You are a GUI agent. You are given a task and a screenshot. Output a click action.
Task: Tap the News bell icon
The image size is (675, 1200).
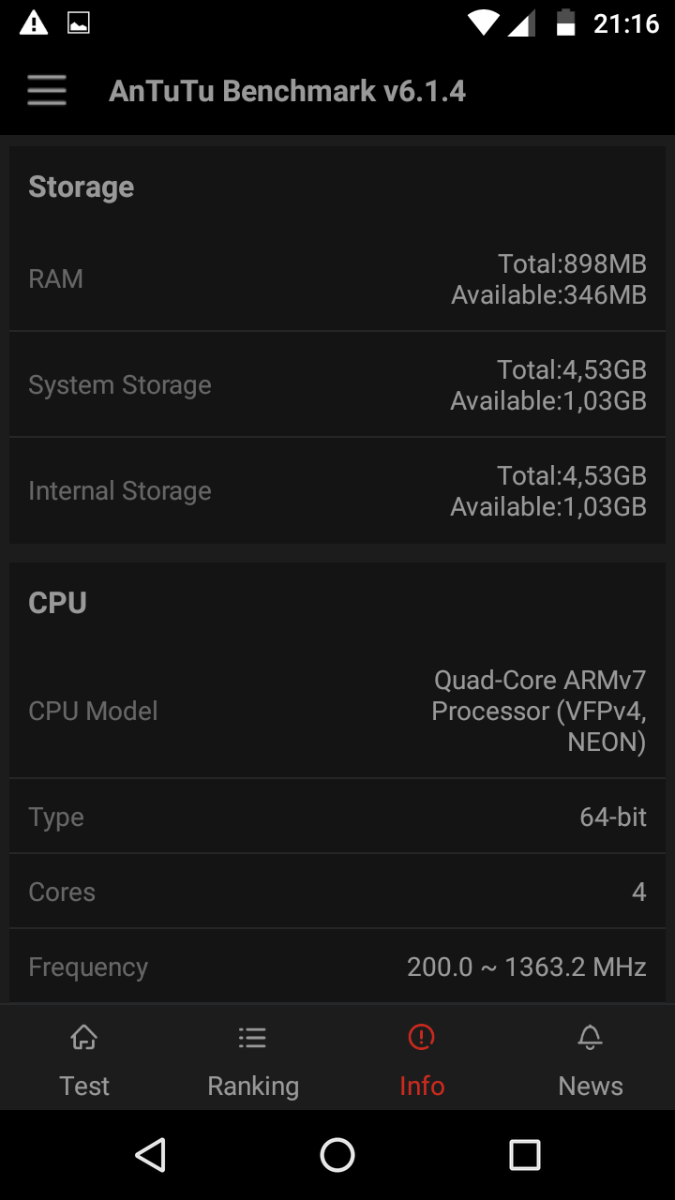coord(590,1038)
